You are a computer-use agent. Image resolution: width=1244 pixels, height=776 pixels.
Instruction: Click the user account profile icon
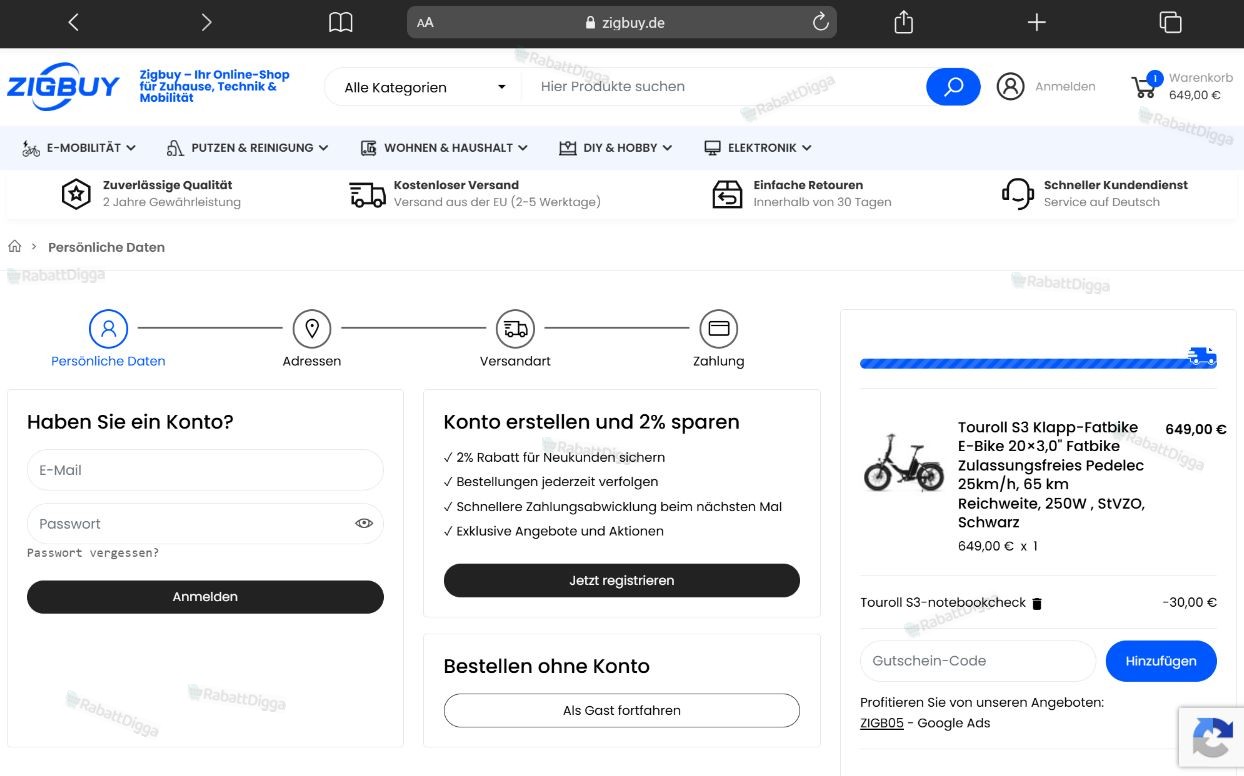[x=1011, y=87]
